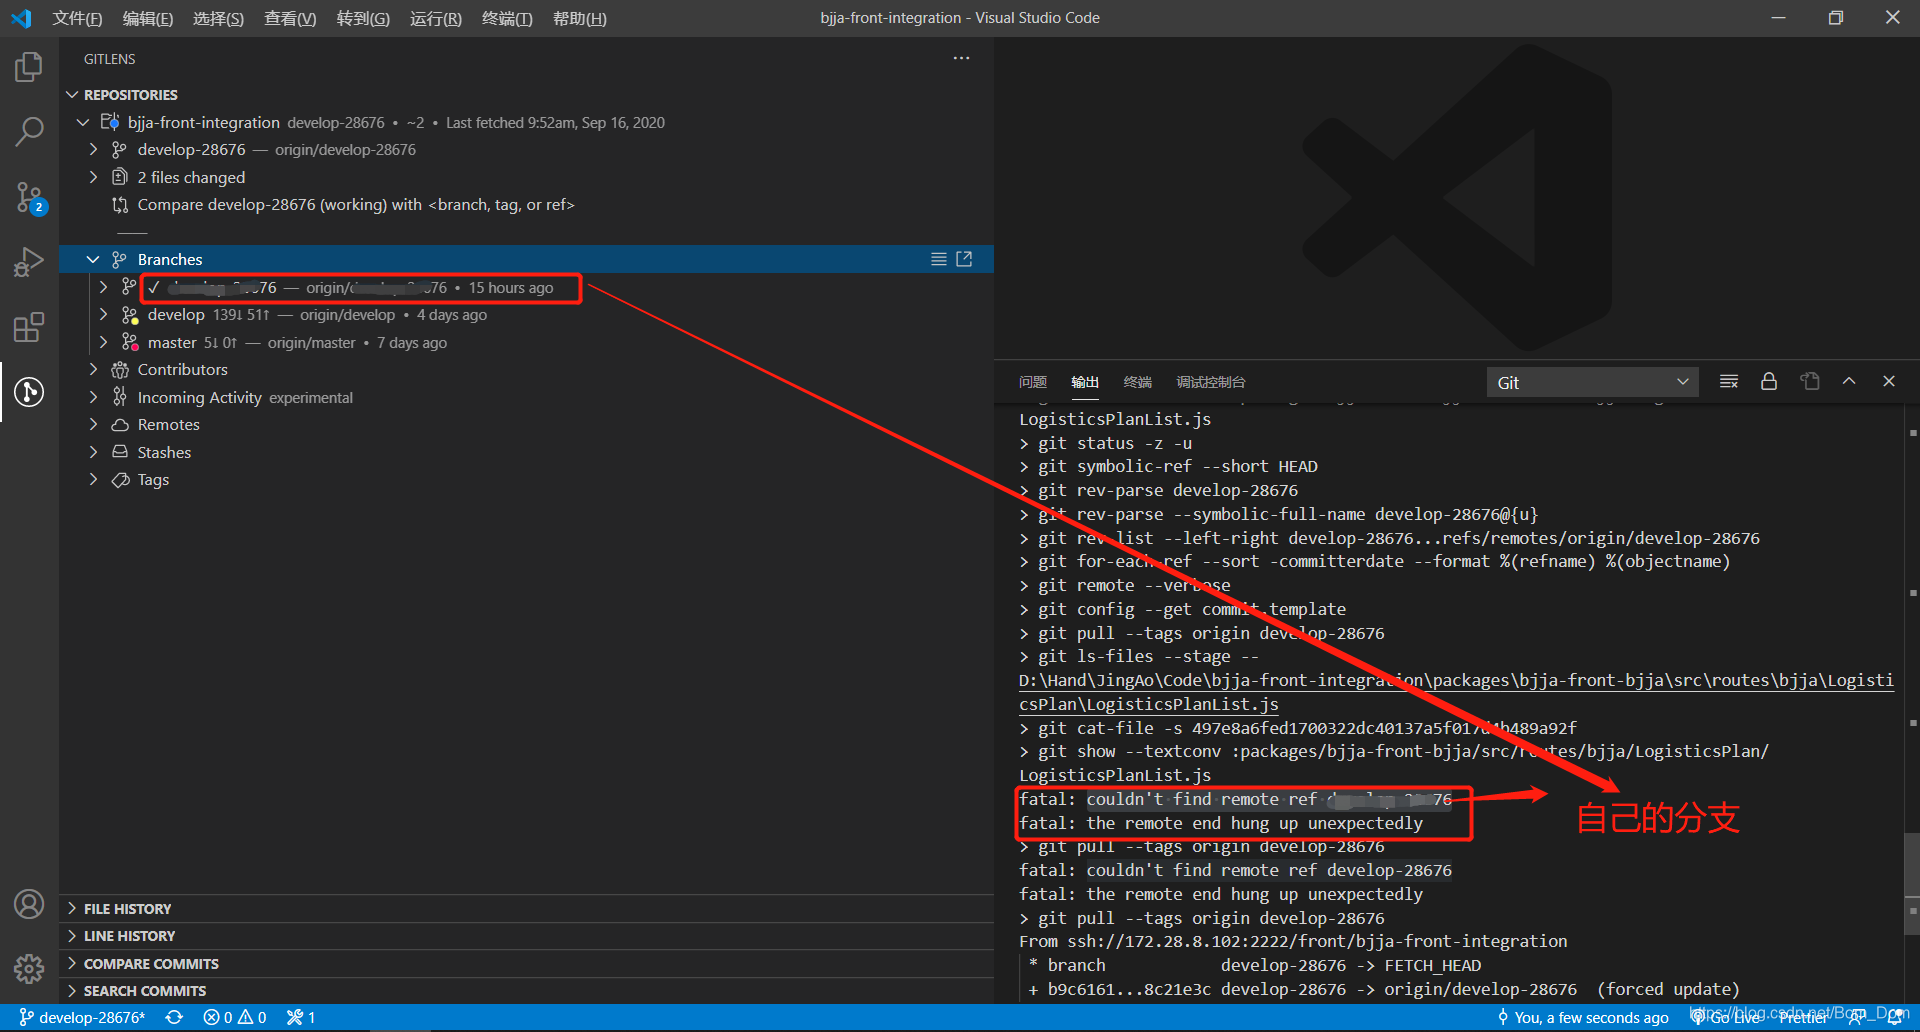The image size is (1920, 1032).
Task: Click the tools status bar item showing 1
Action: click(x=301, y=1017)
